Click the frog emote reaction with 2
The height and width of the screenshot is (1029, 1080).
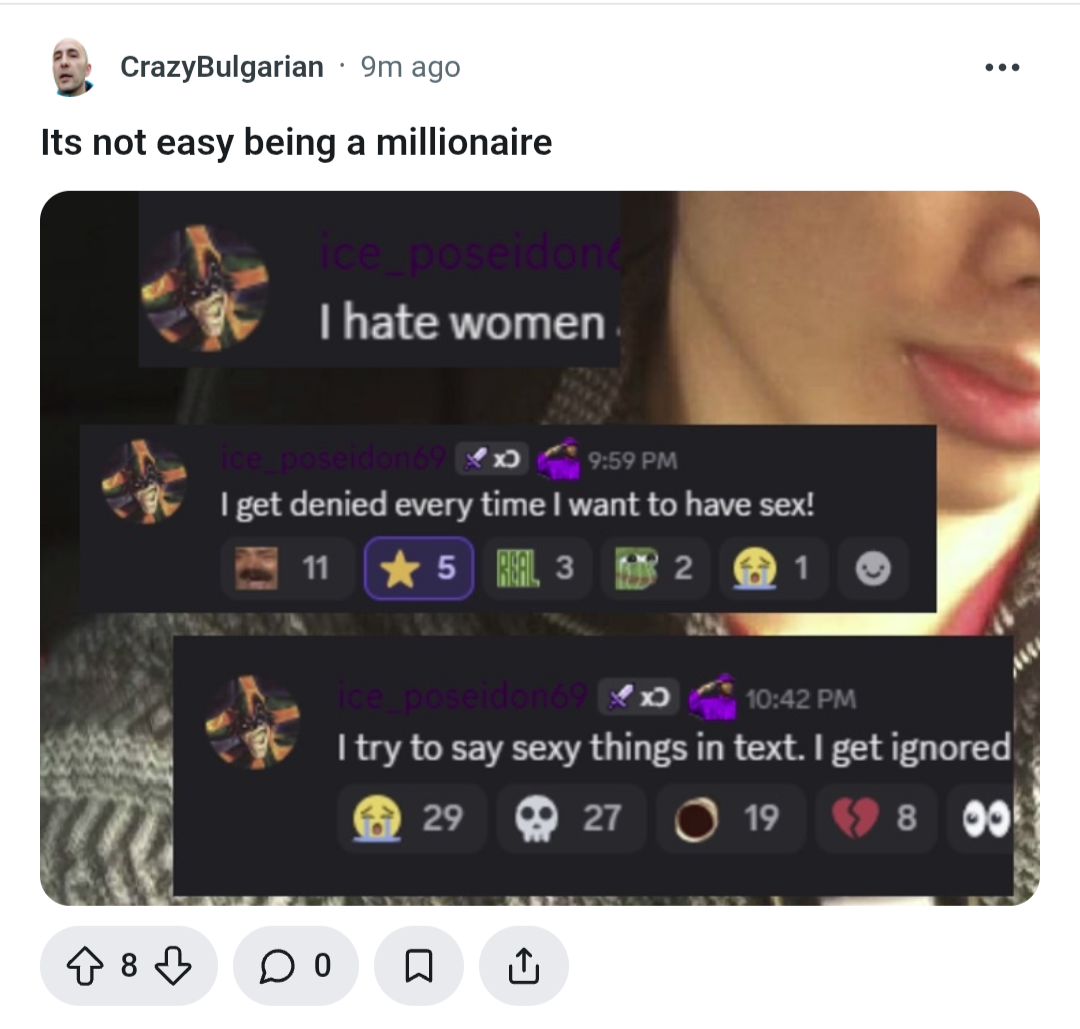[655, 568]
